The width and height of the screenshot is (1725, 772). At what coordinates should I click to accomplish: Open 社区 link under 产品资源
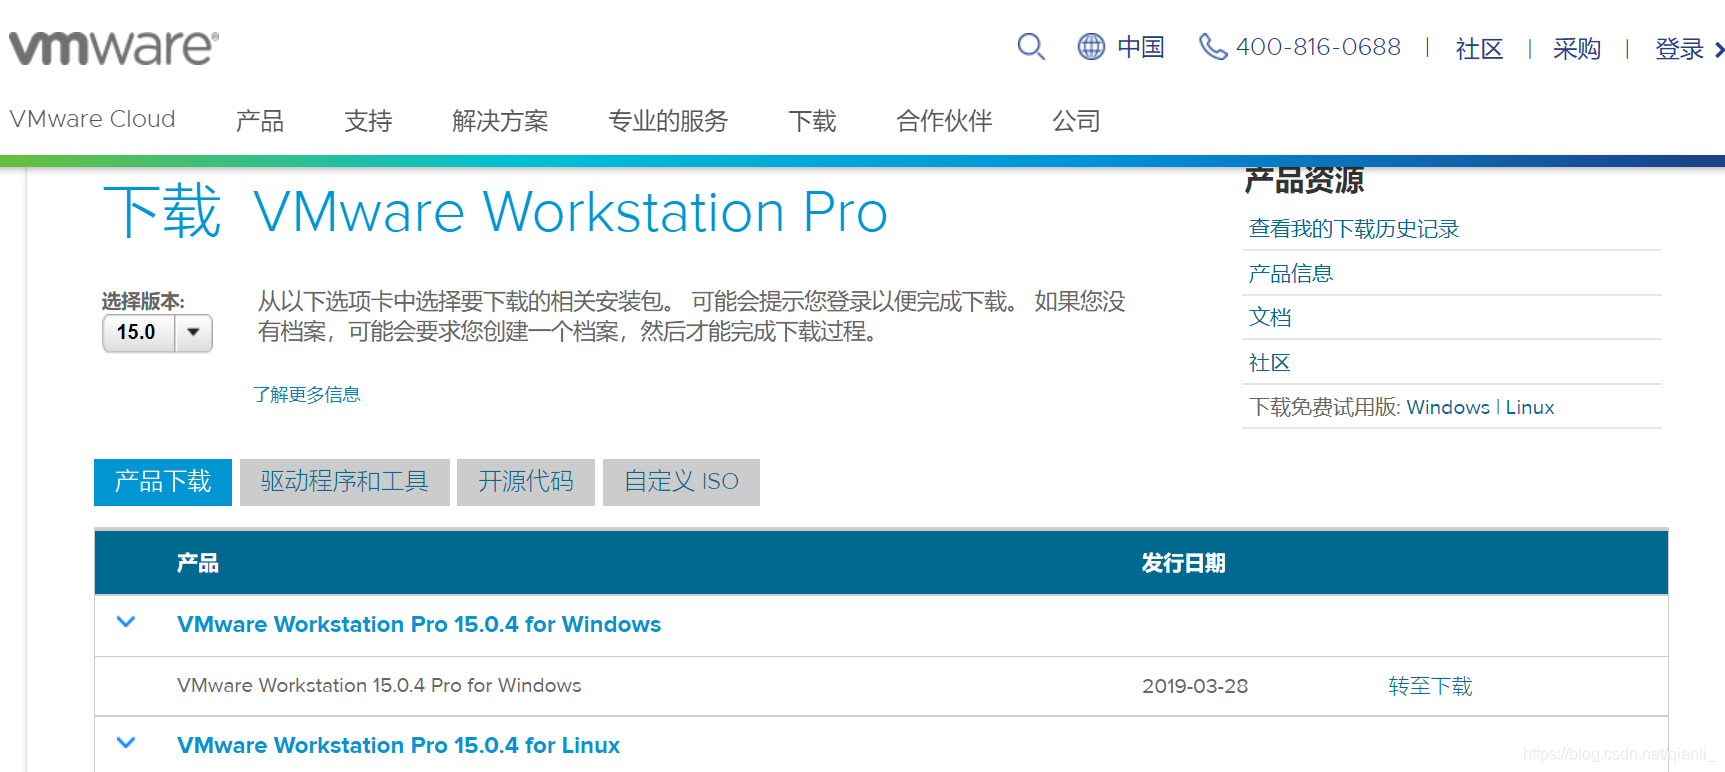(1270, 362)
